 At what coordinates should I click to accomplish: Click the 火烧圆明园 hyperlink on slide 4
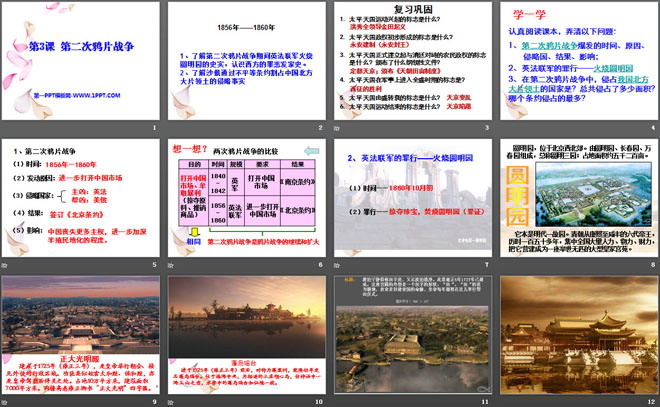click(x=613, y=68)
